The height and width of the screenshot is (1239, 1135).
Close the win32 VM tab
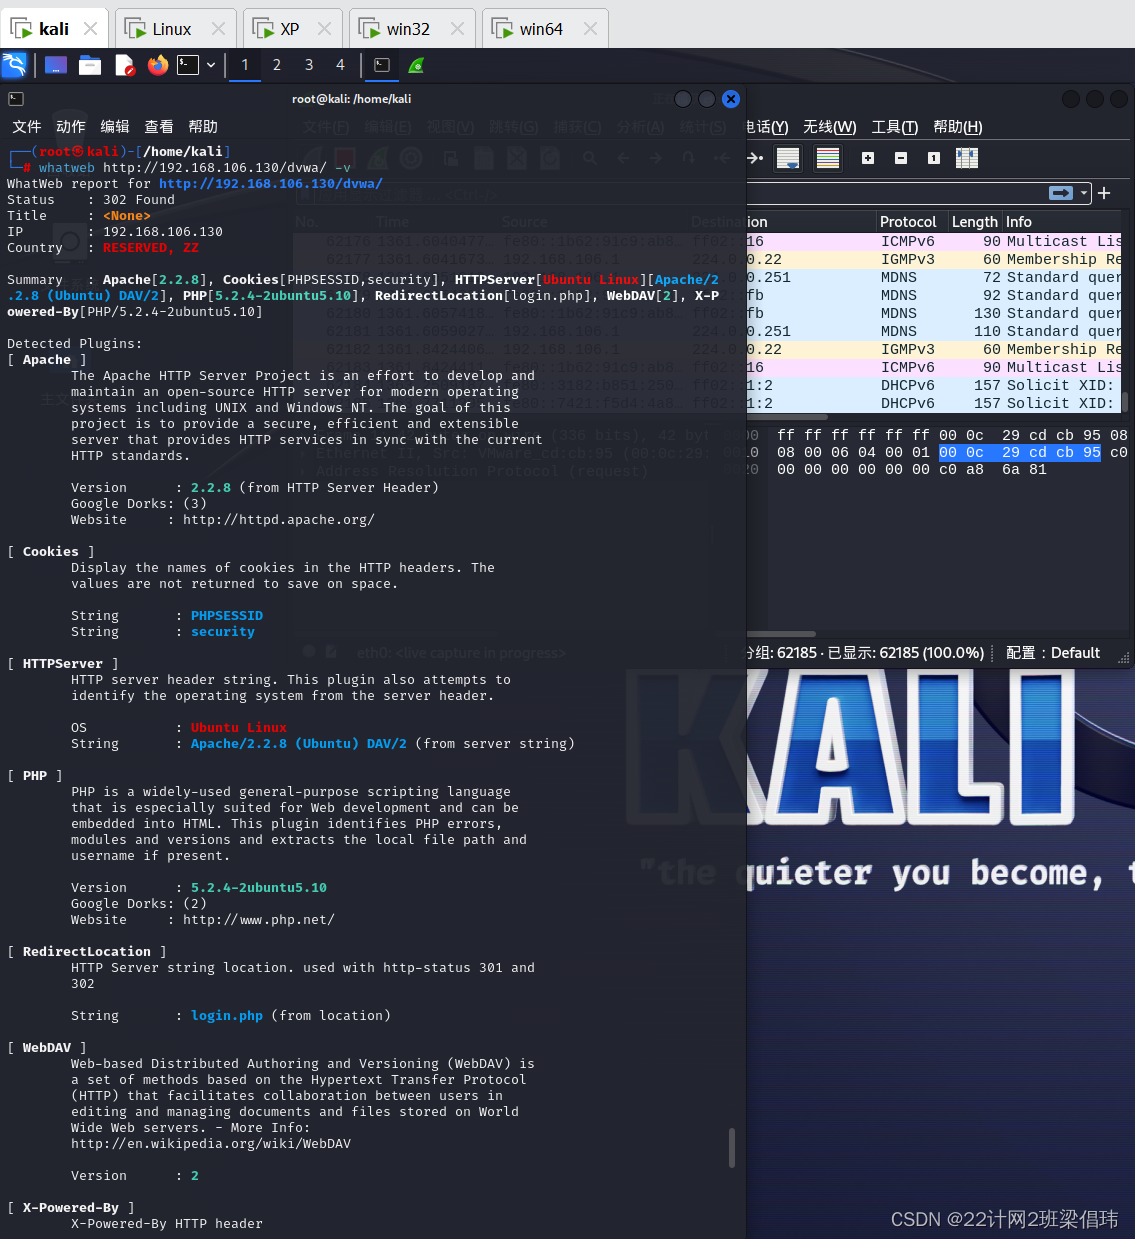coord(458,29)
